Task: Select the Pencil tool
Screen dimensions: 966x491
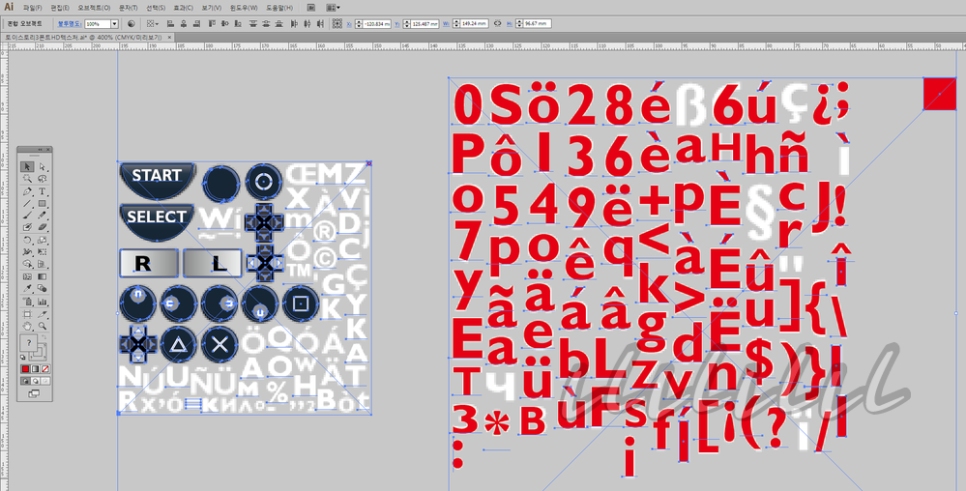Action: click(x=43, y=215)
